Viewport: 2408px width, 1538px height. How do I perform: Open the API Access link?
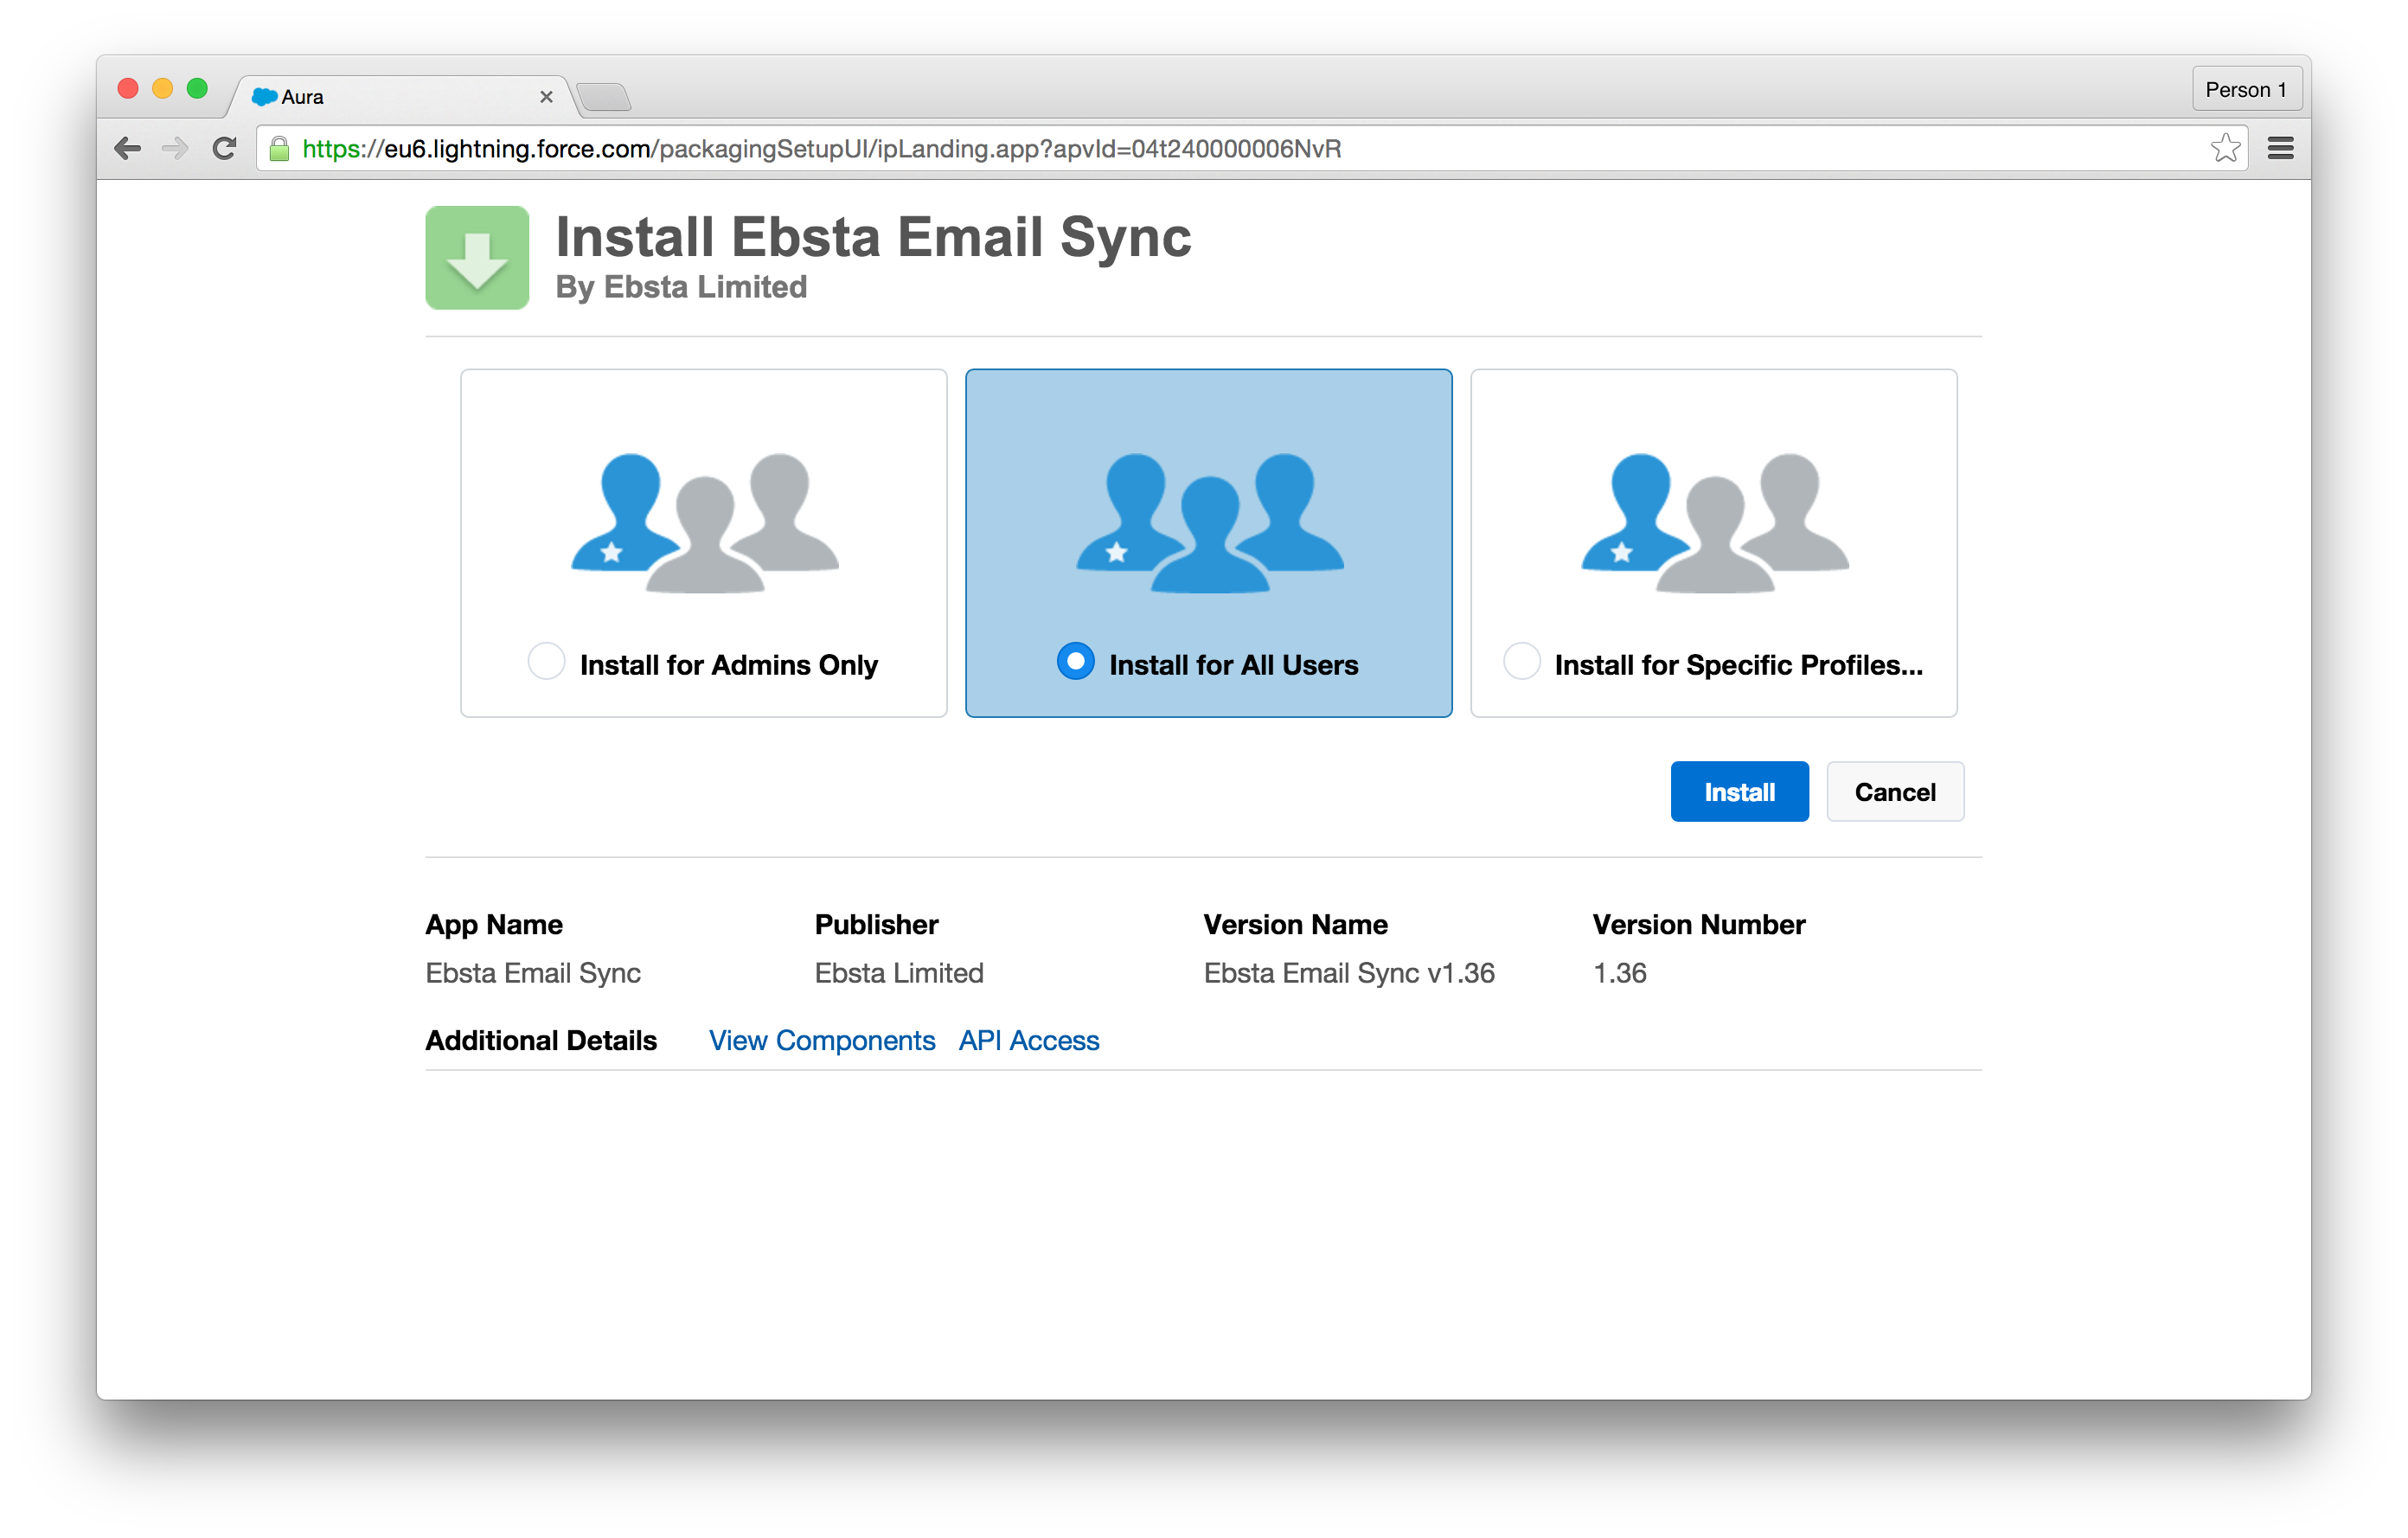(x=1029, y=1041)
